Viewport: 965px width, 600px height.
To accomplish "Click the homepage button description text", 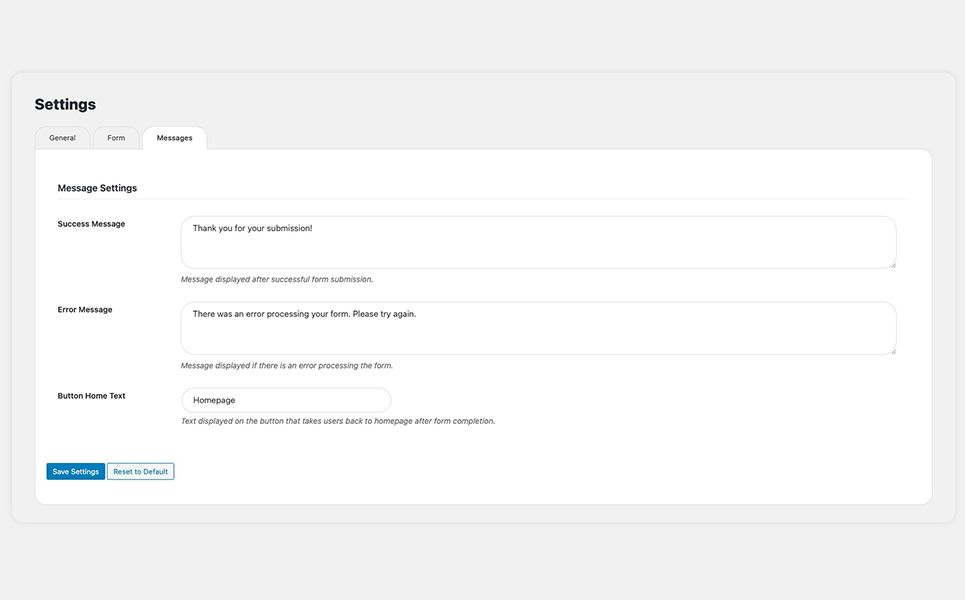I will pyautogui.click(x=337, y=421).
